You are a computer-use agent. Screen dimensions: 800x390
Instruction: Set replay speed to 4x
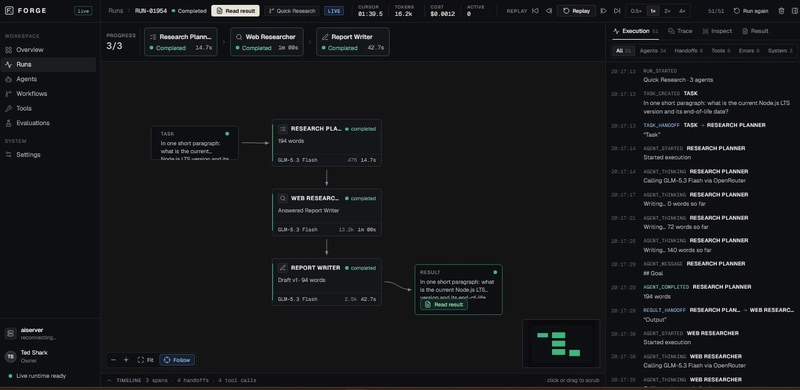click(x=682, y=11)
